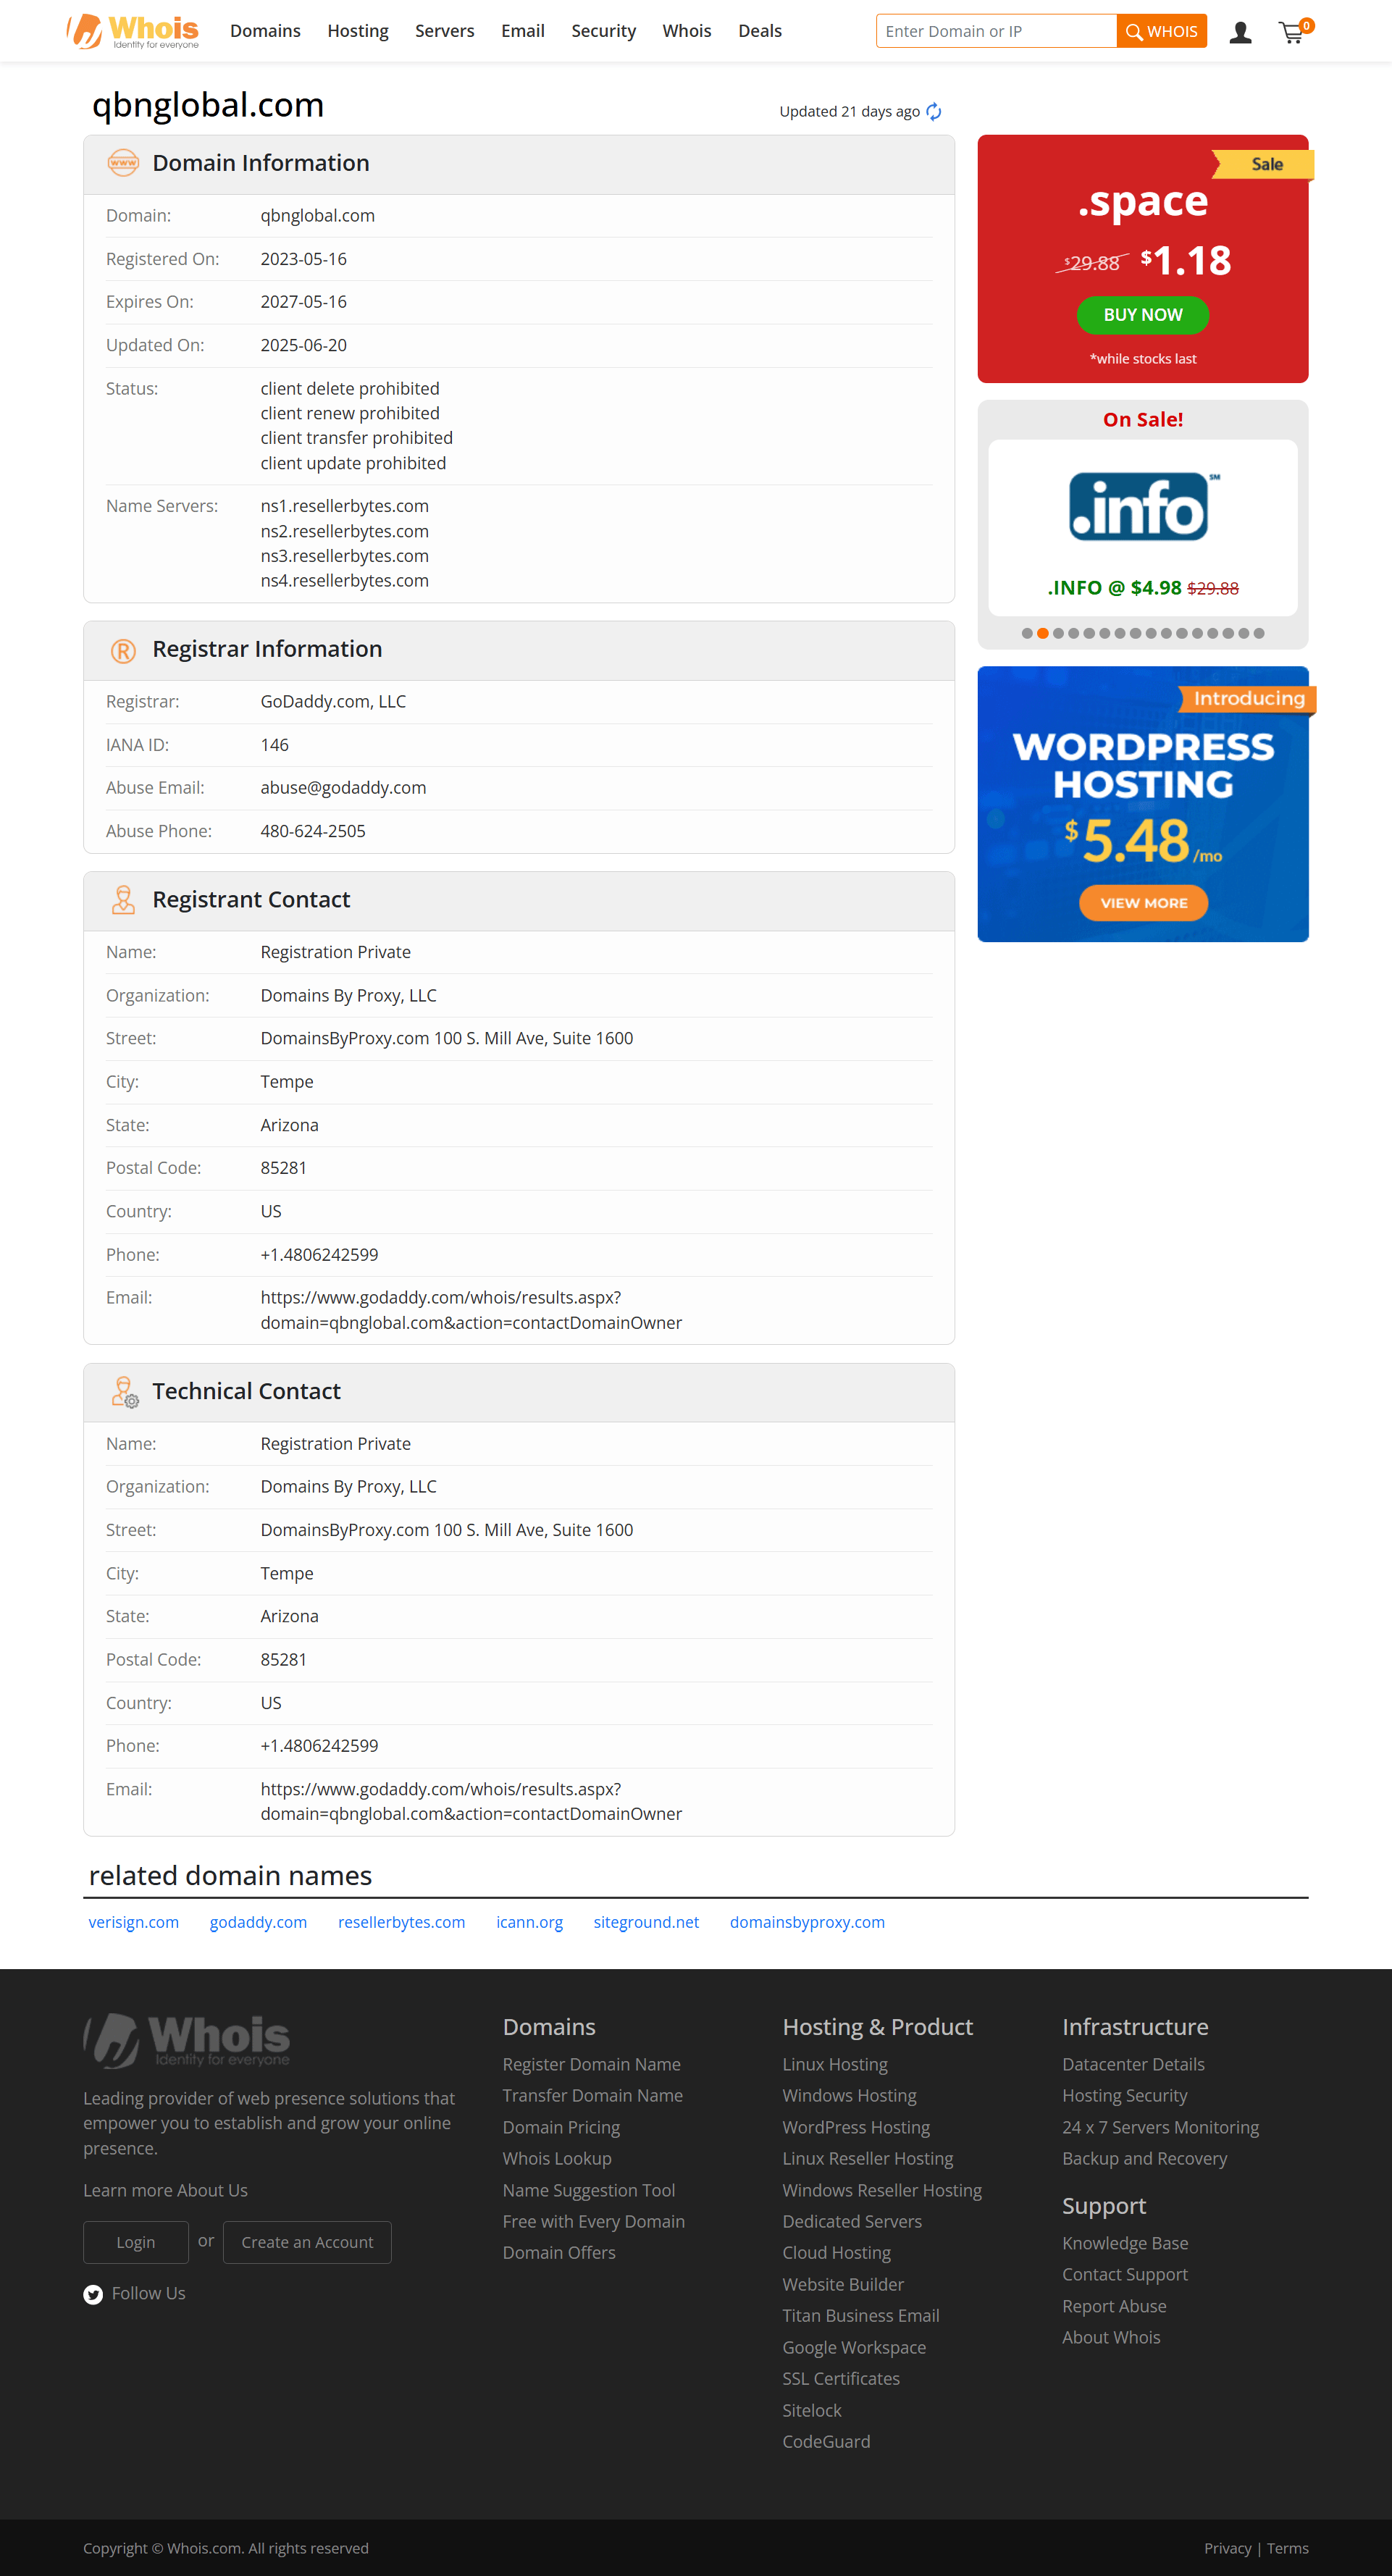This screenshot has width=1392, height=2576.
Task: Open Hosting Security link
Action: click(x=1125, y=2095)
